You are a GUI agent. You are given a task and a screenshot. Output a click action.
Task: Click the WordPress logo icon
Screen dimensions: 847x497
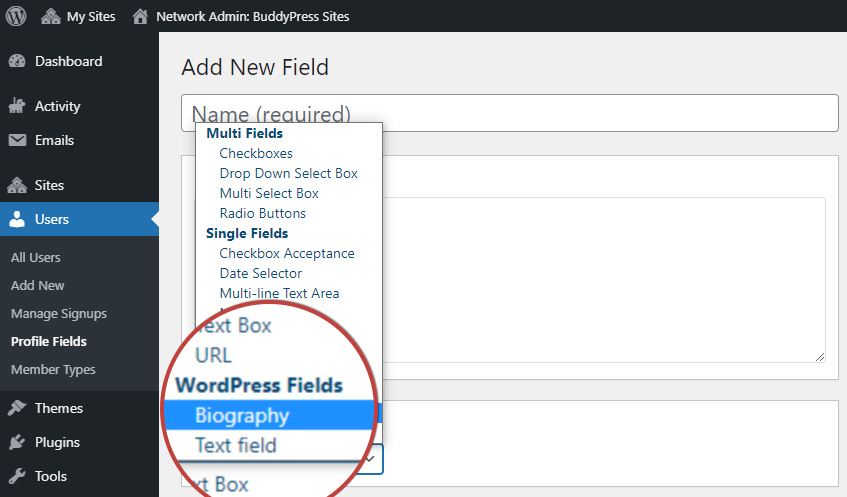(x=16, y=16)
